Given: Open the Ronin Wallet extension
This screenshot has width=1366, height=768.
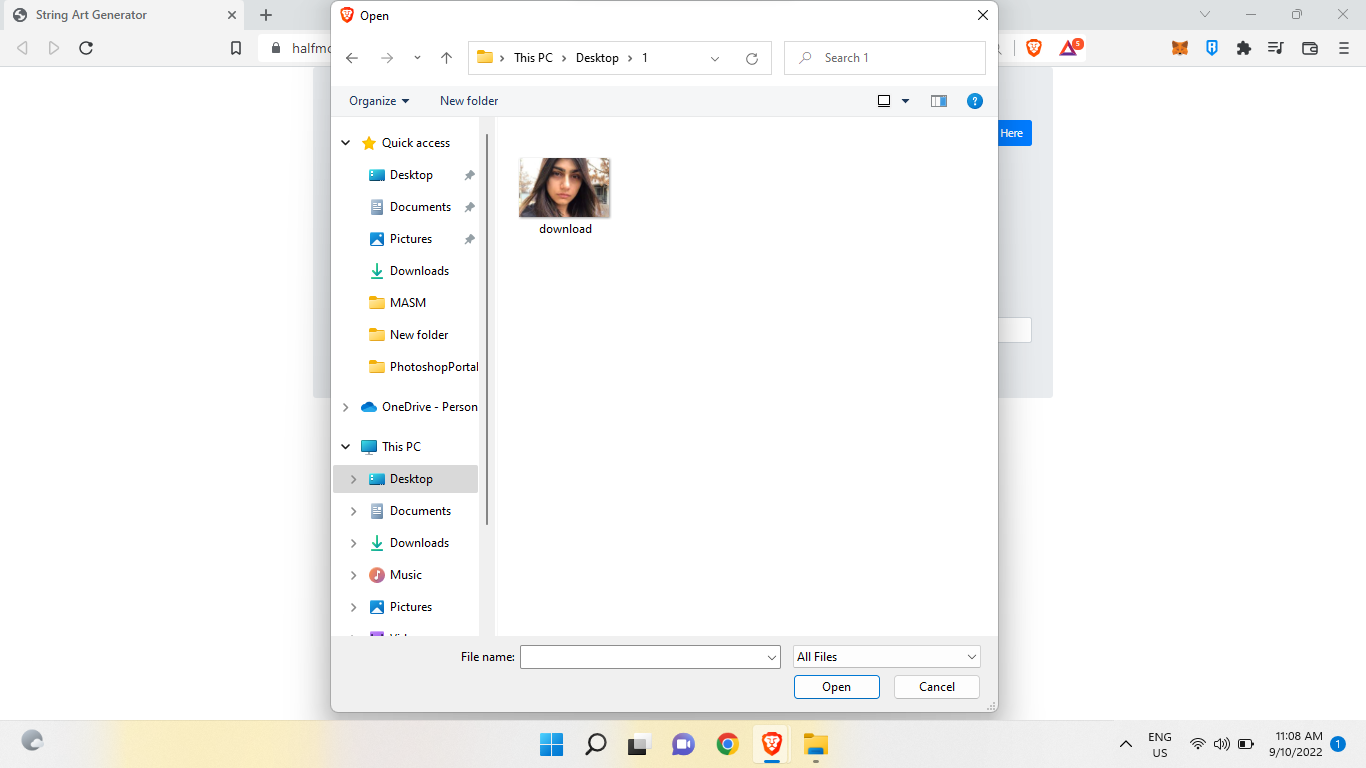Looking at the screenshot, I should click(1211, 47).
